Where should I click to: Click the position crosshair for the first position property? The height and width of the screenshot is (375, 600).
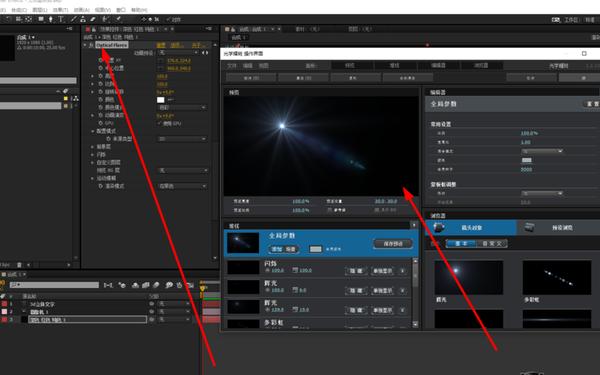pos(160,60)
